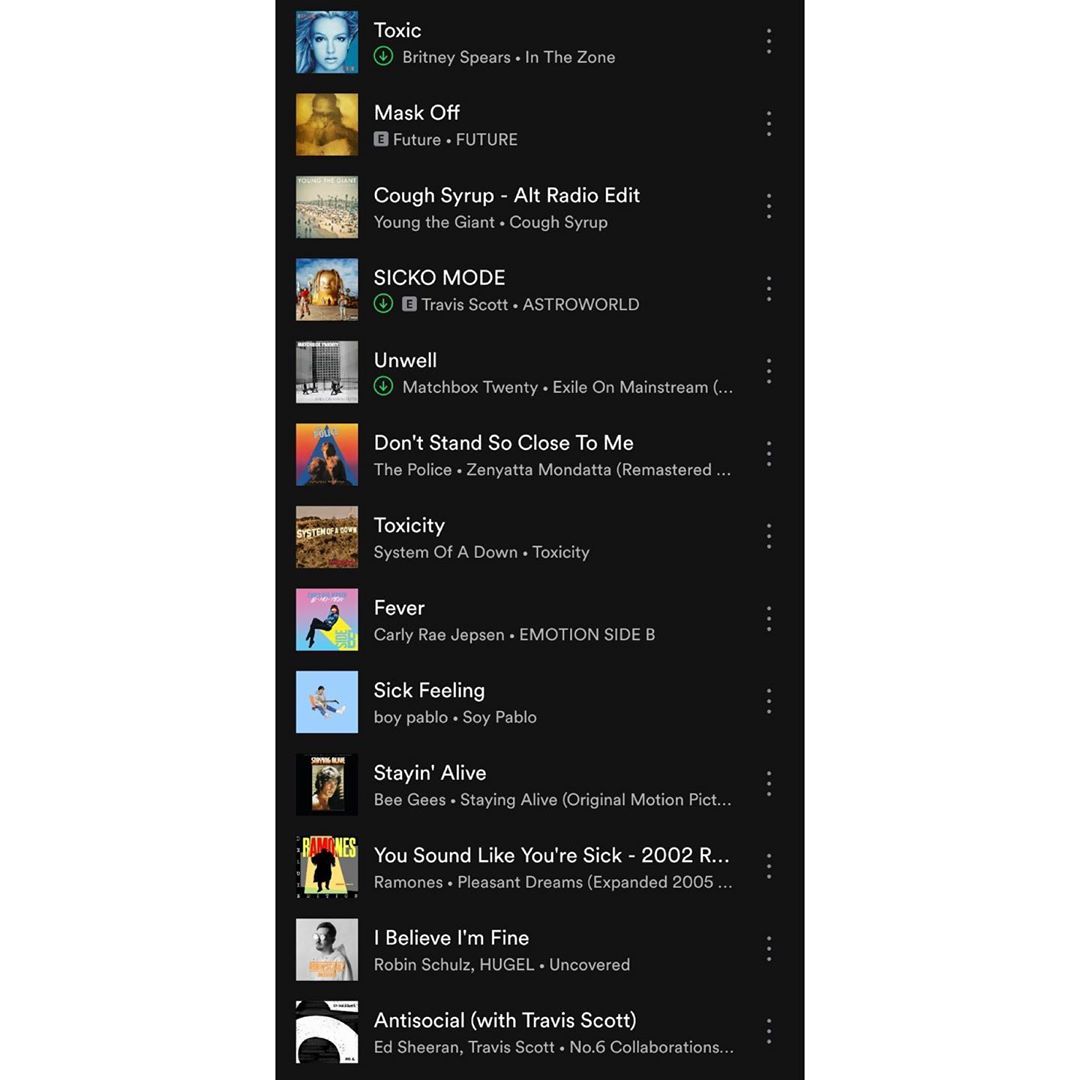Open three-dot menu for Mask Off

(769, 124)
